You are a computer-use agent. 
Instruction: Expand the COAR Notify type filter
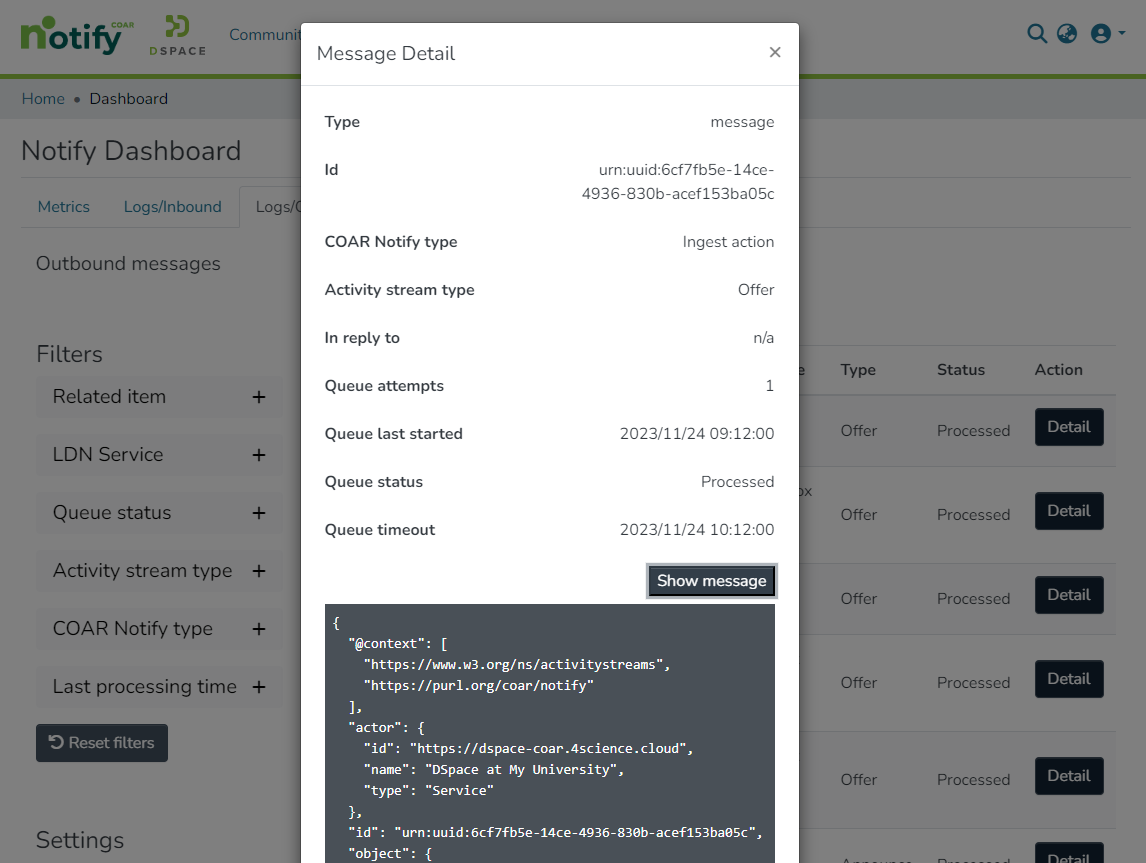(x=258, y=629)
